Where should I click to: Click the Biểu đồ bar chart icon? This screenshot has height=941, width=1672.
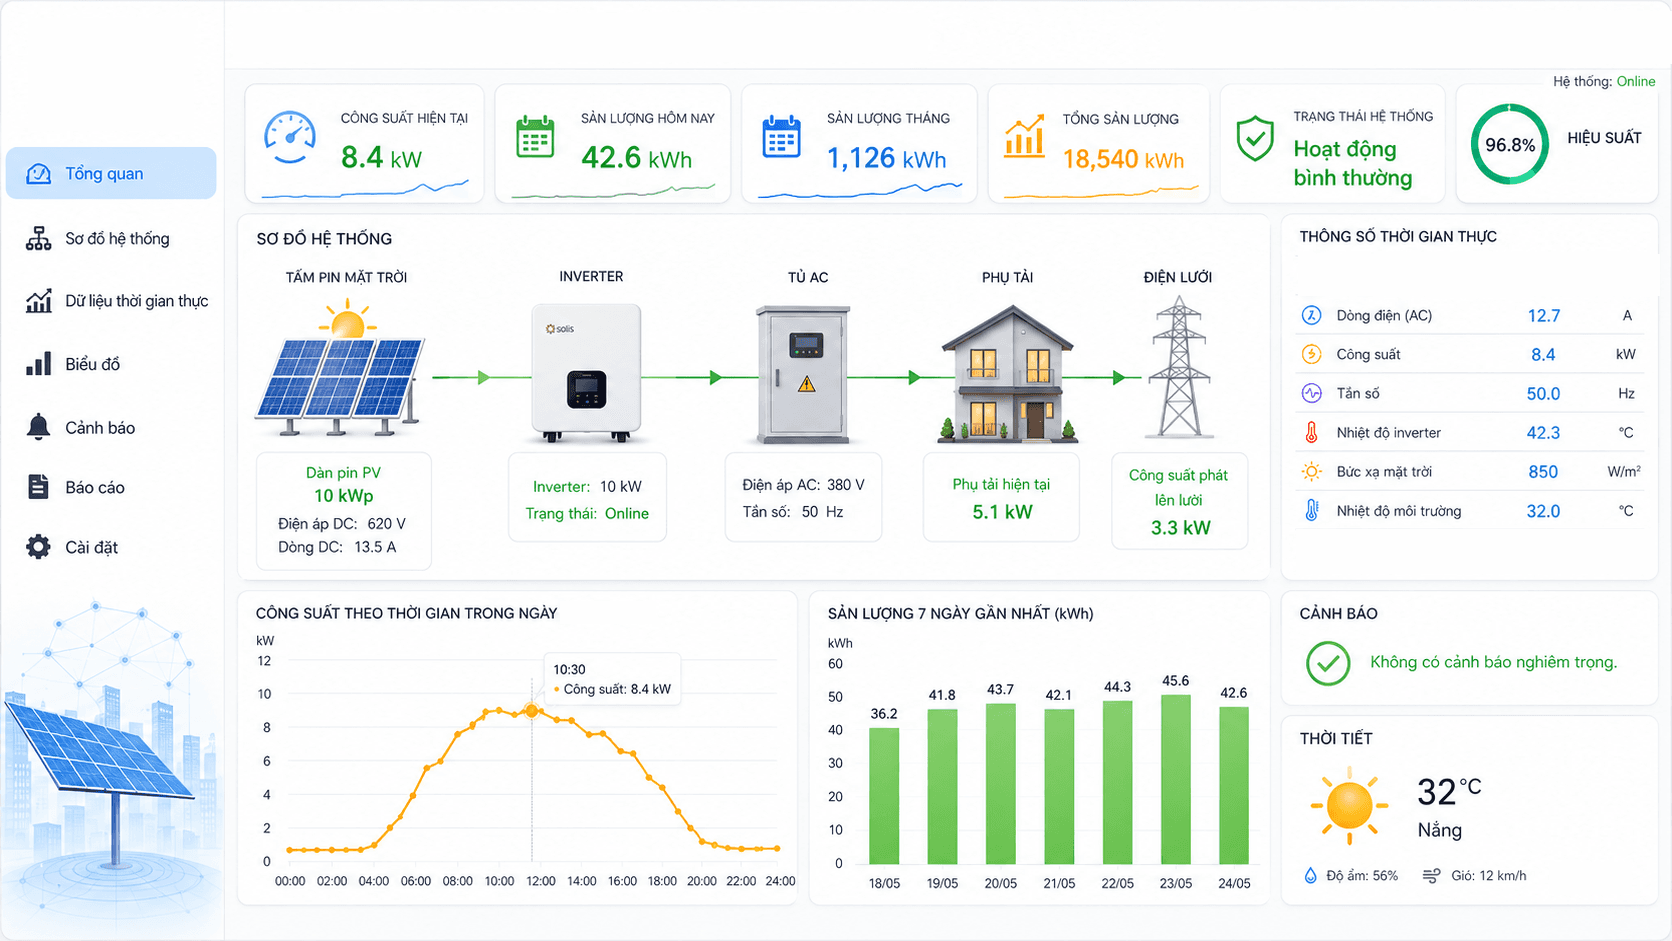(x=38, y=364)
